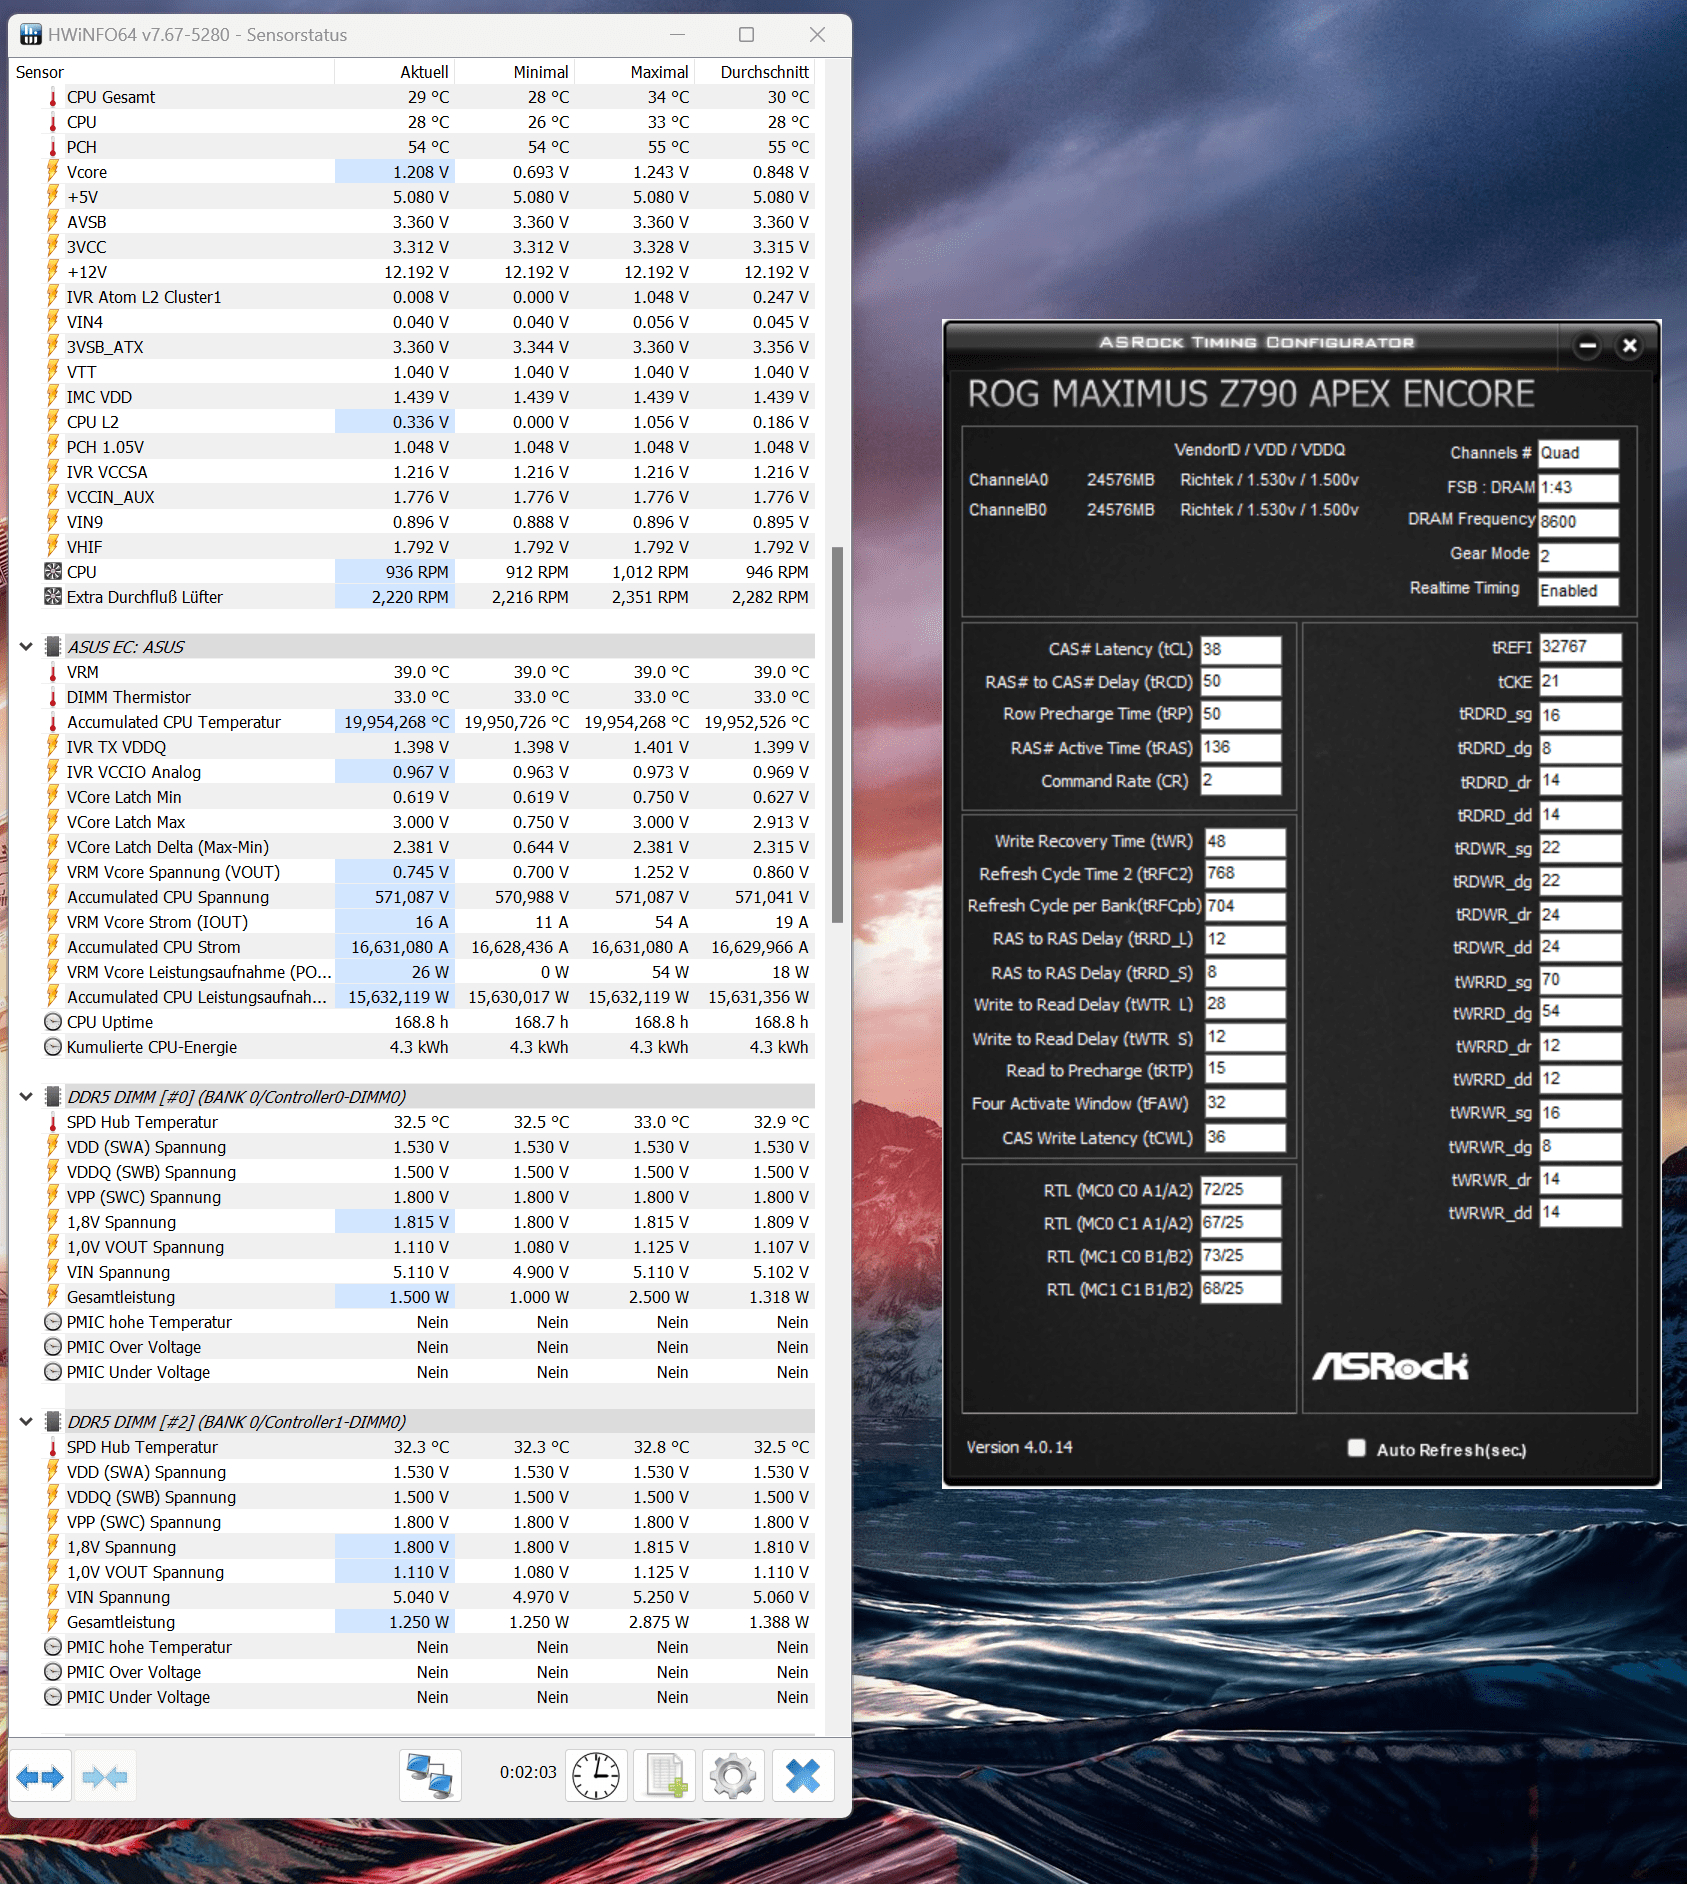The height and width of the screenshot is (1884, 1687).
Task: Click lightning icon next to VCCIN_AUX
Action: (53, 497)
